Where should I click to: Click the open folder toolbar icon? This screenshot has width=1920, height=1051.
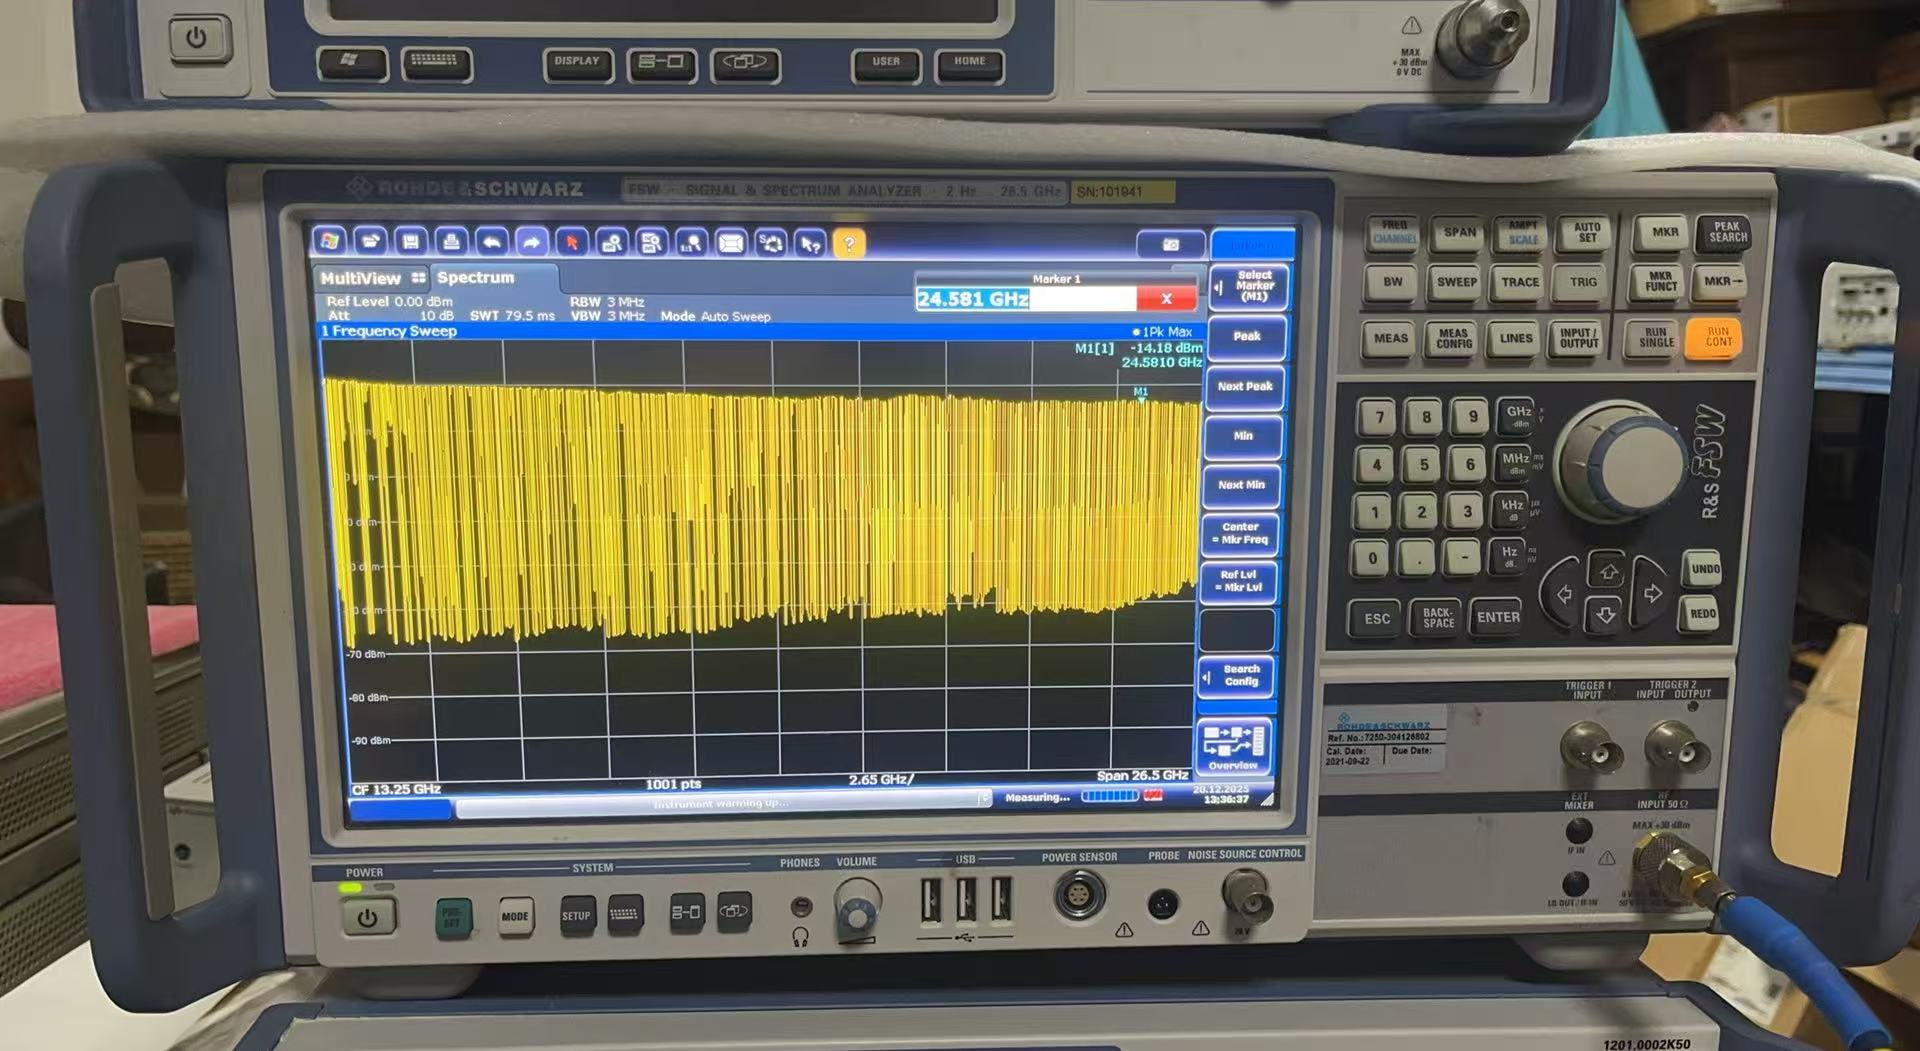click(x=369, y=241)
